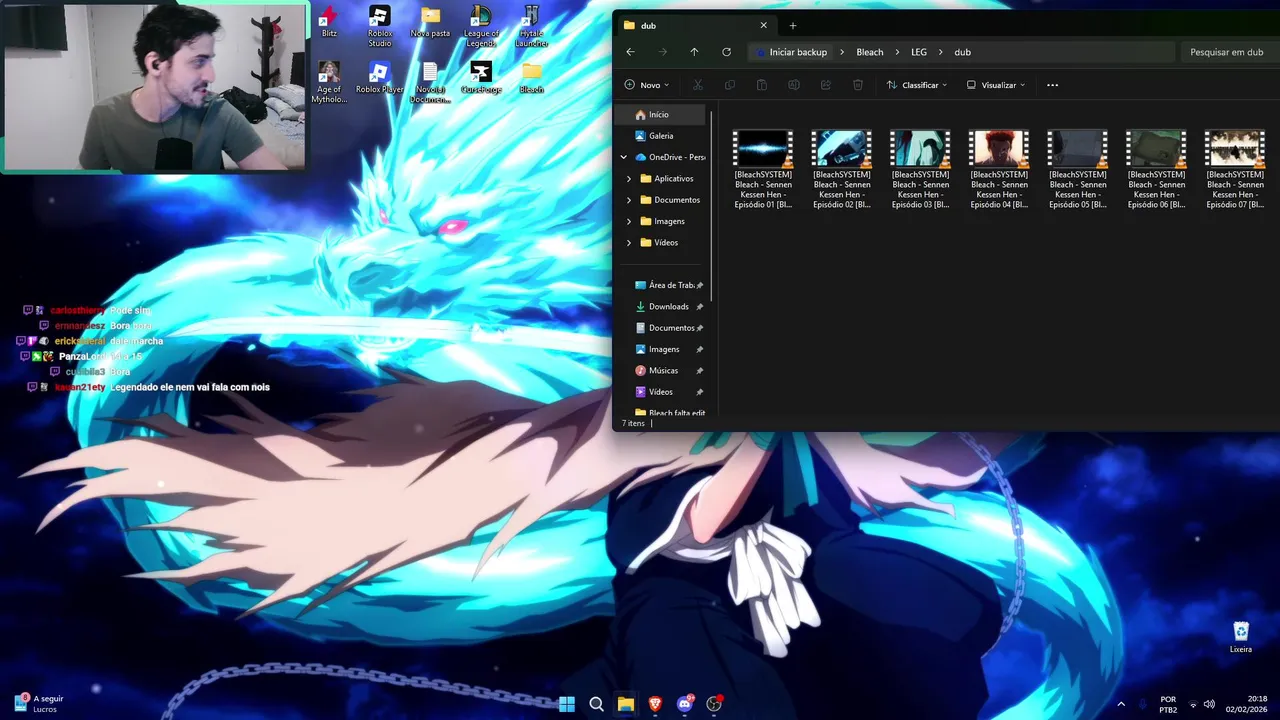
Task: Click the Paste toolbar icon
Action: click(x=762, y=85)
